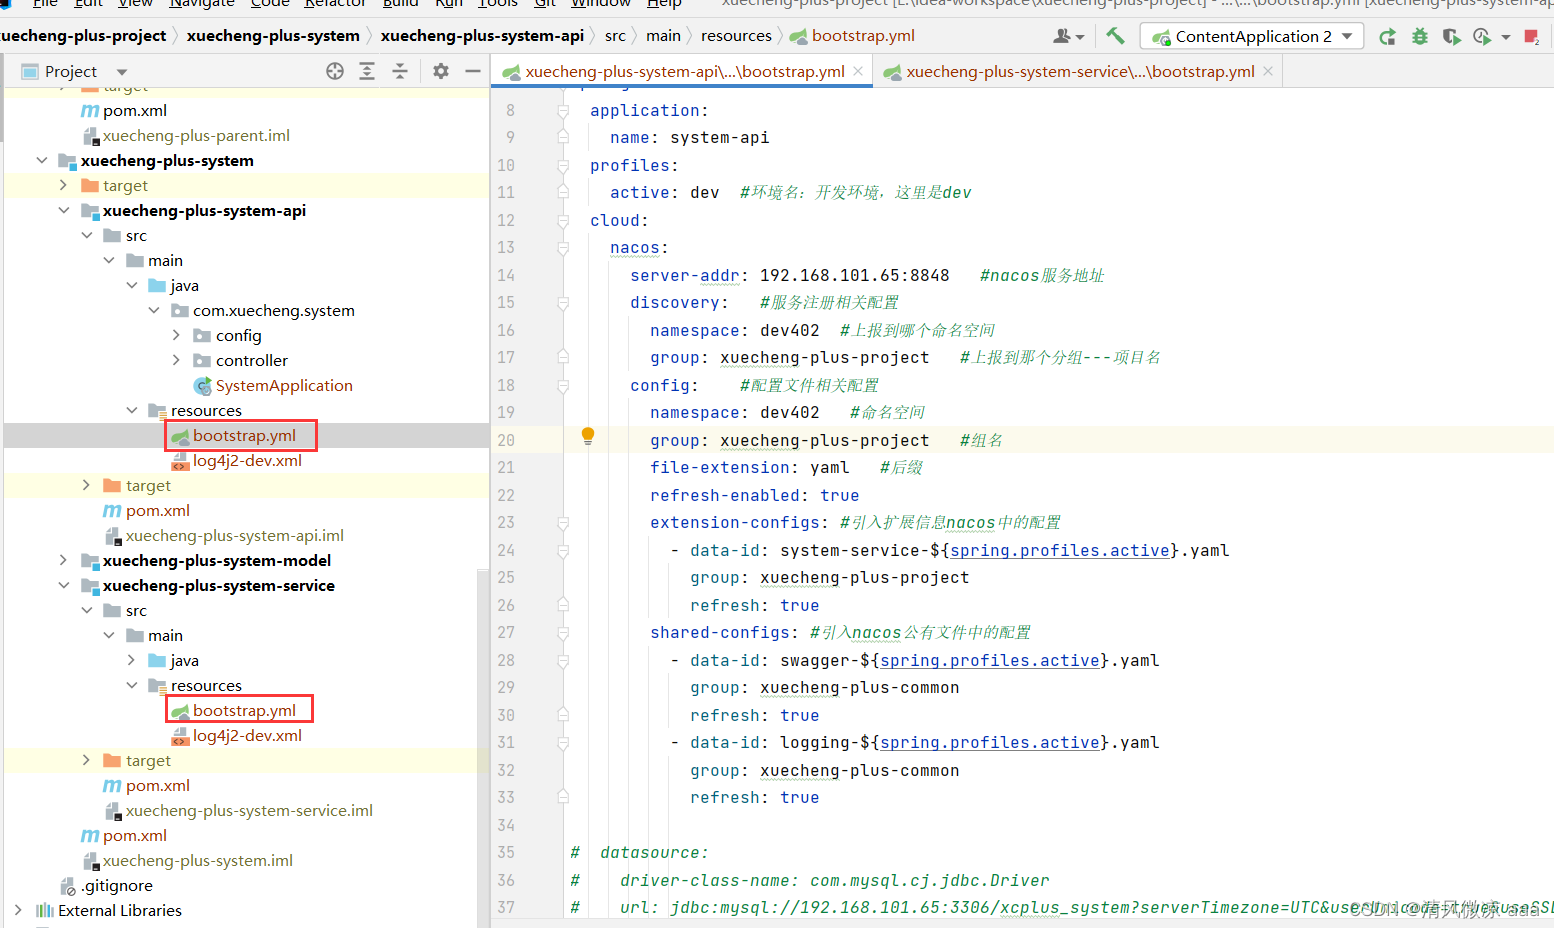Open the Window menu
The image size is (1554, 928).
[600, 4]
